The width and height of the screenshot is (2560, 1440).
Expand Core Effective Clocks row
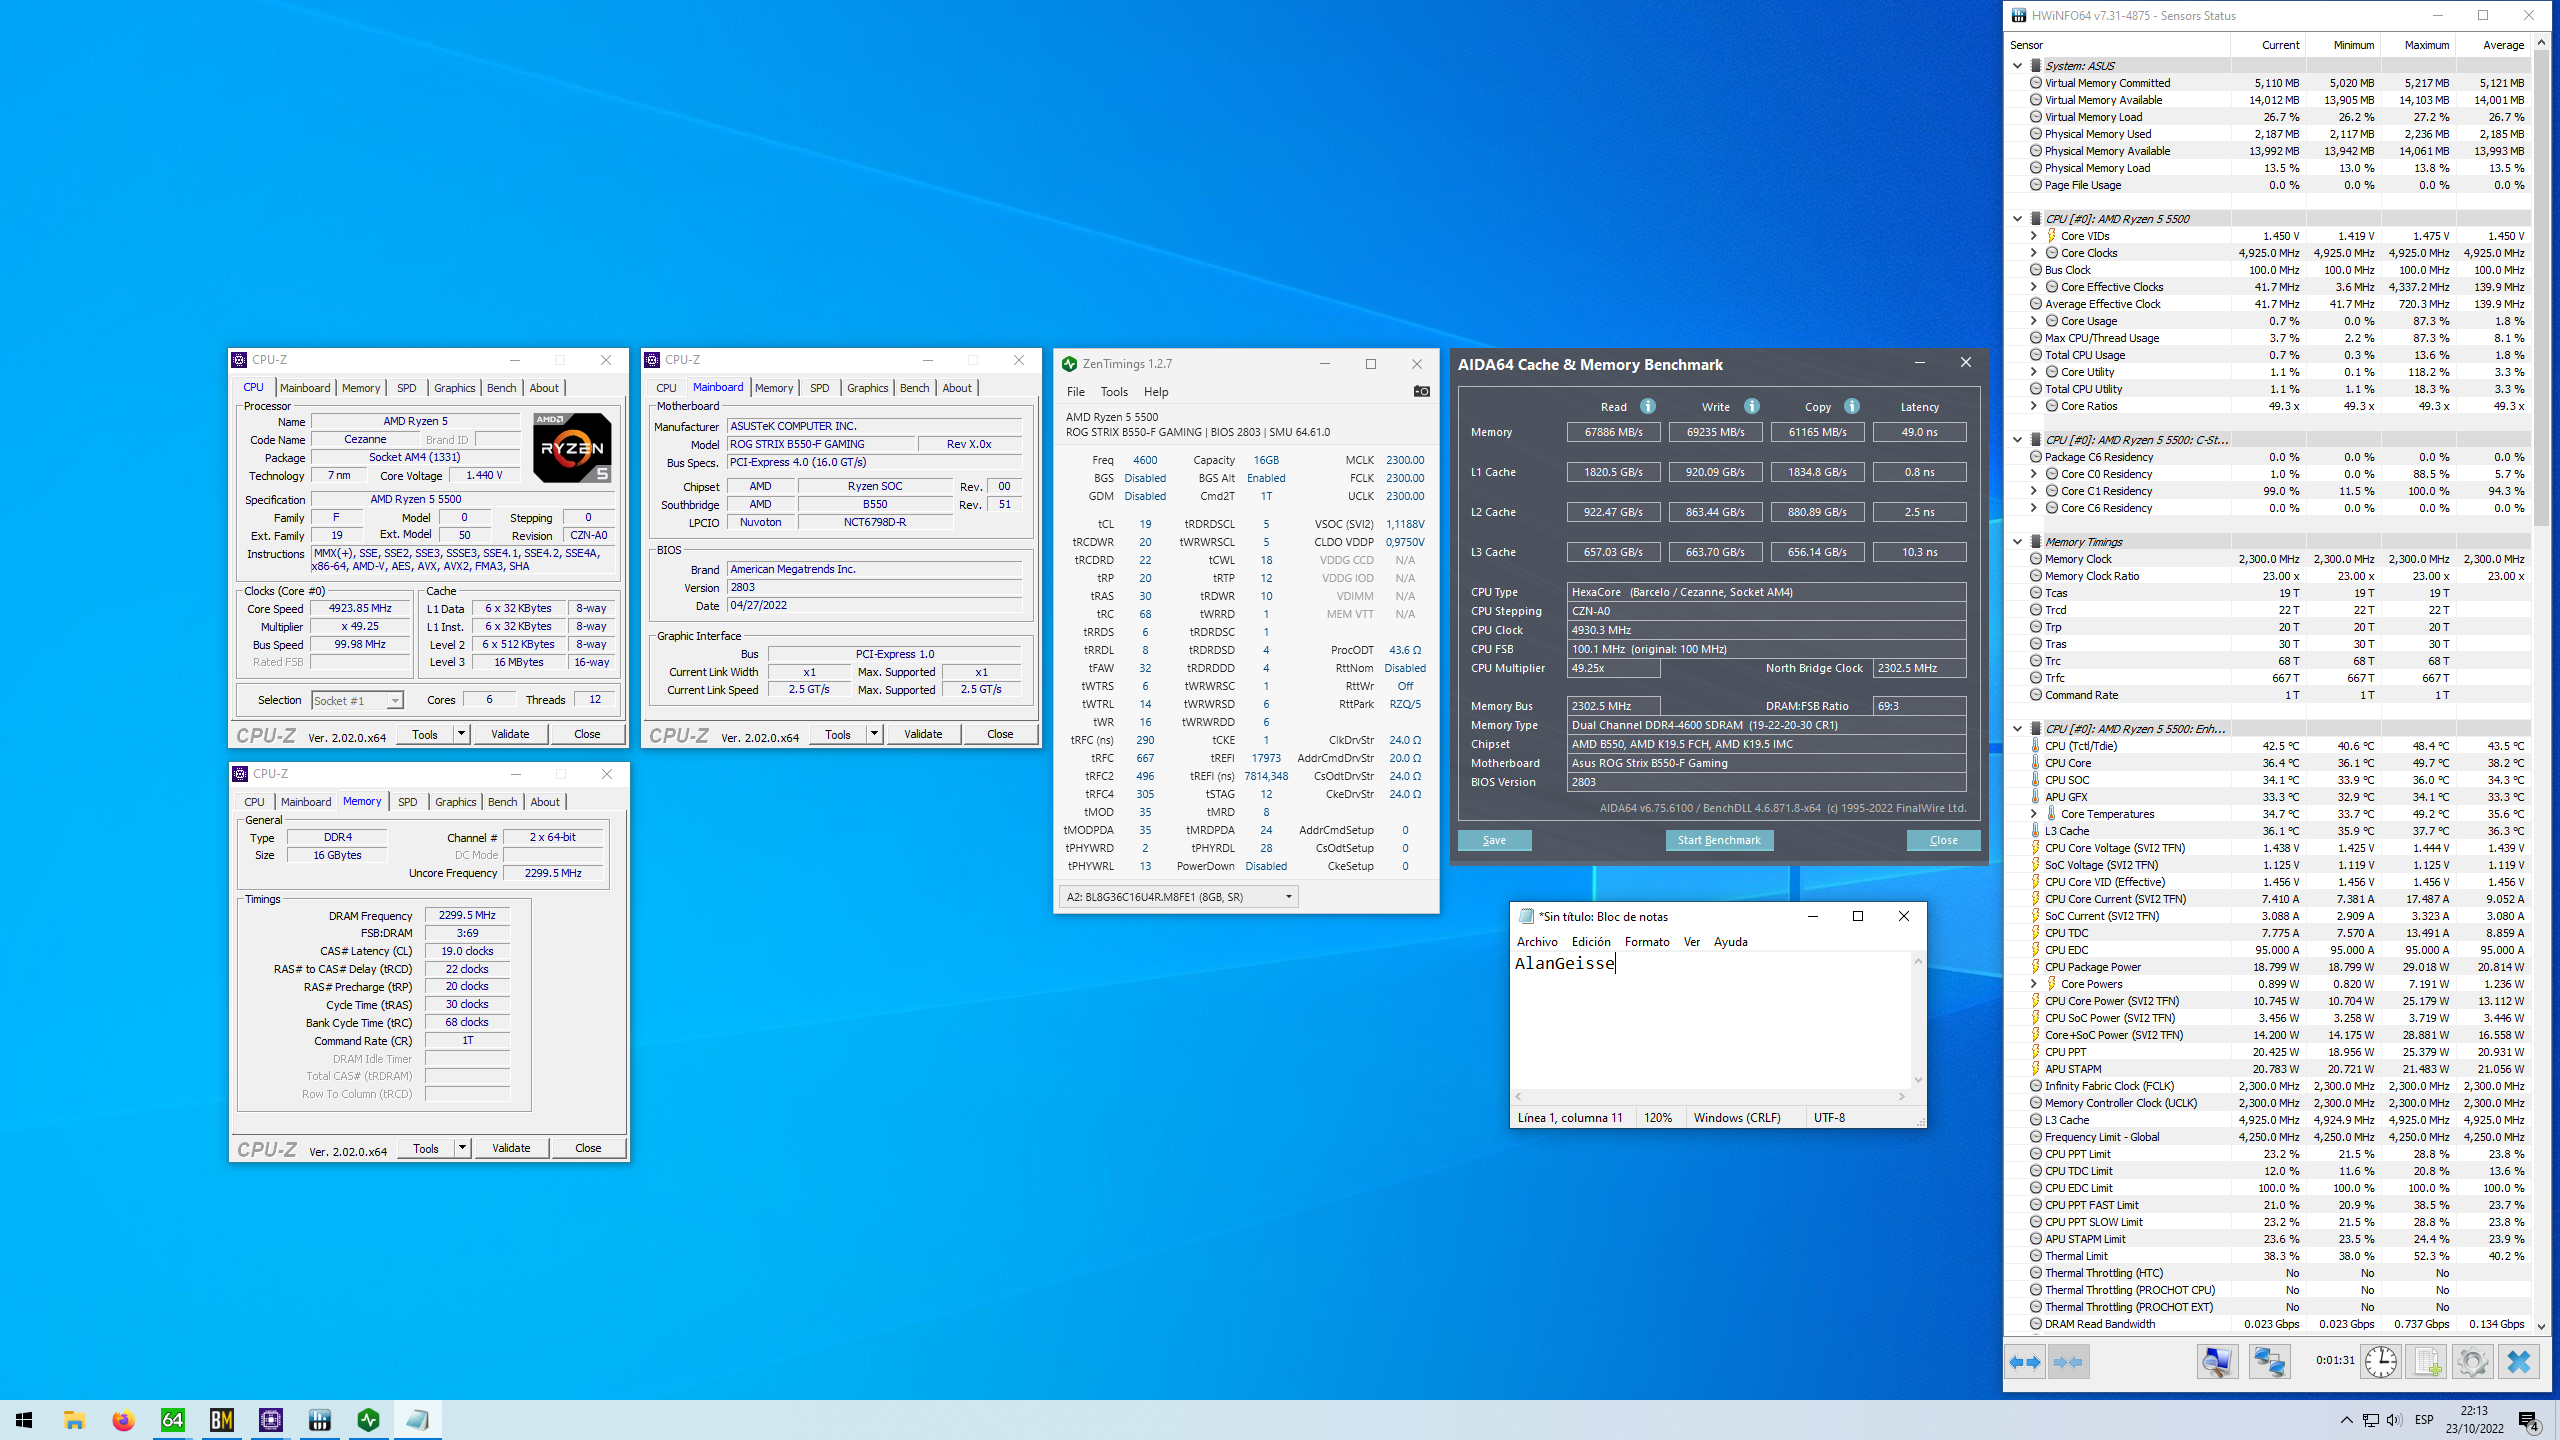click(x=2033, y=287)
